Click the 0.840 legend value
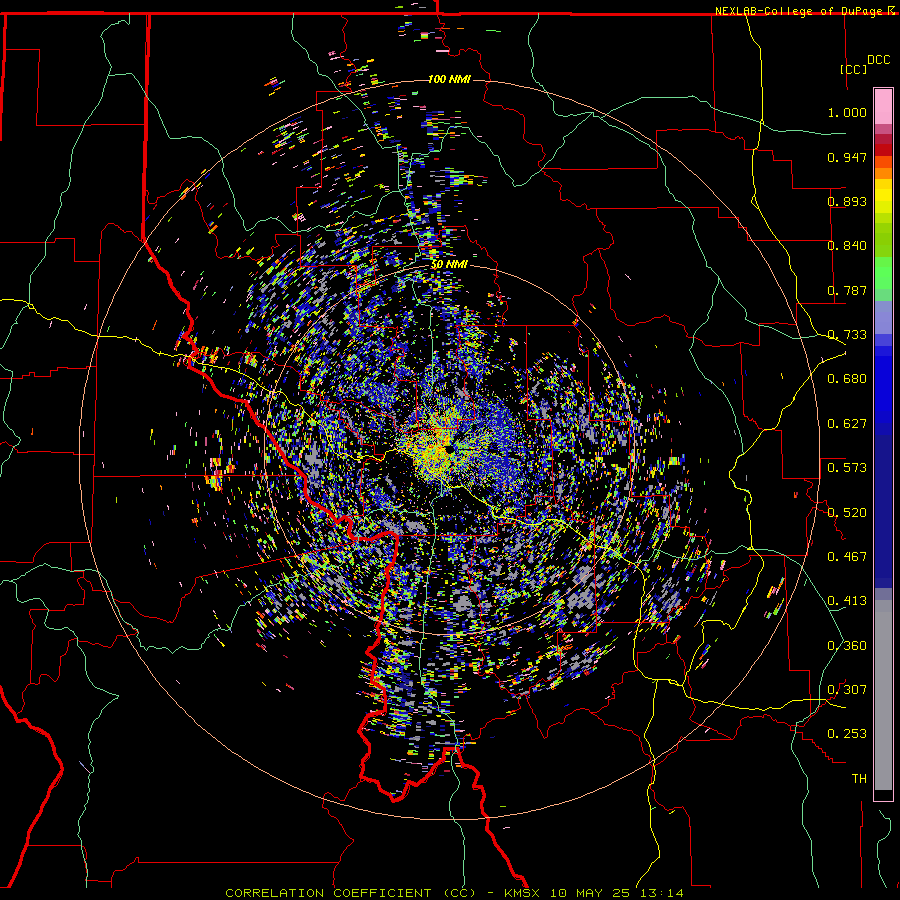 coord(847,246)
